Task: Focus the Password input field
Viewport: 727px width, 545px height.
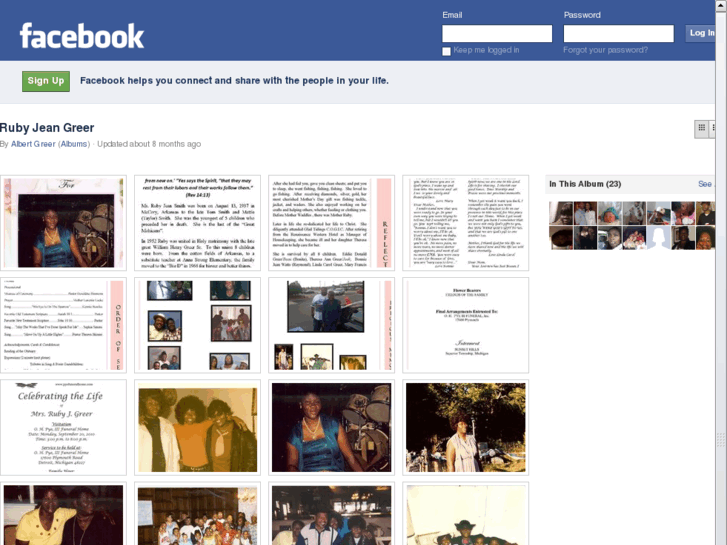Action: (x=619, y=33)
